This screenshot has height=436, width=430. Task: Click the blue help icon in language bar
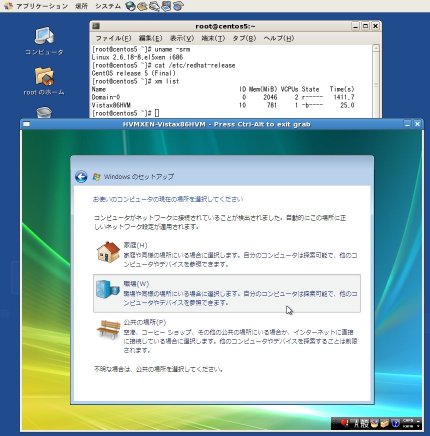click(395, 424)
